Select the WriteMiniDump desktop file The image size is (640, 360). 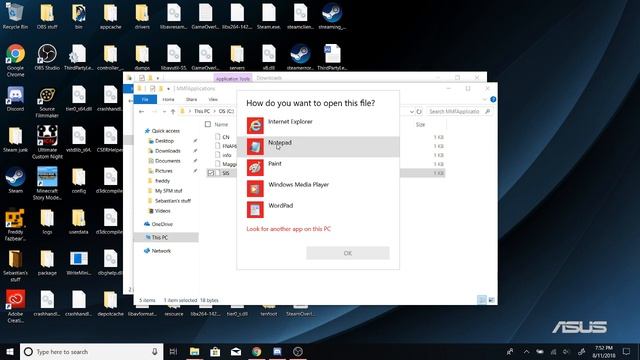[x=79, y=262]
